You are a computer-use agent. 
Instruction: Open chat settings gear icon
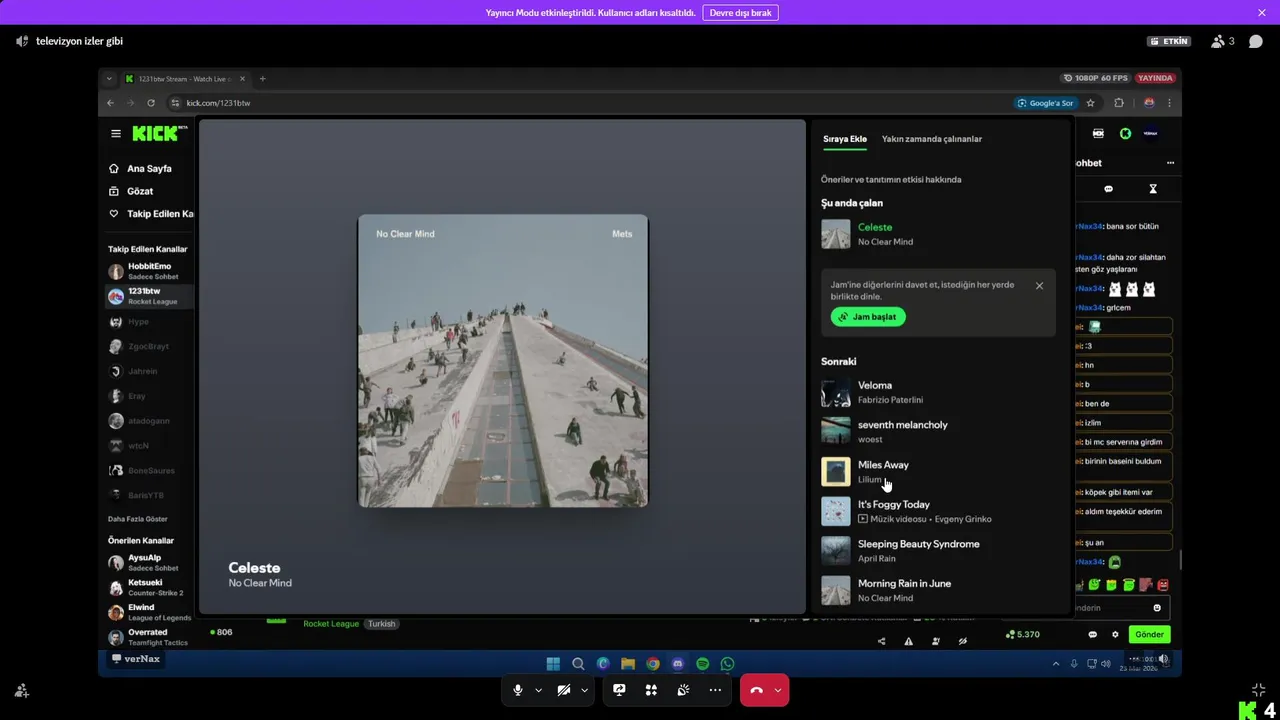[1116, 635]
